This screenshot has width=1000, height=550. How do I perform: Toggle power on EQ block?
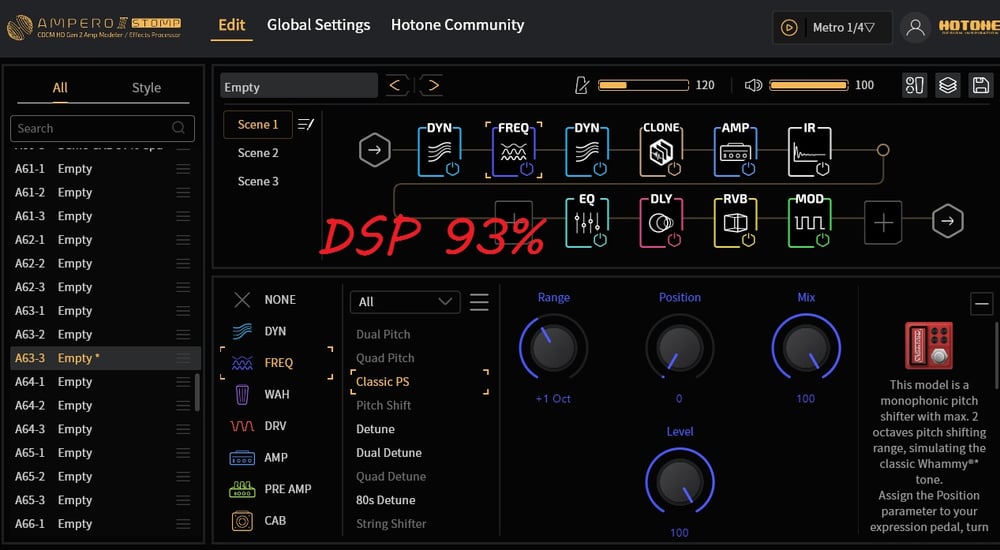pyautogui.click(x=600, y=240)
